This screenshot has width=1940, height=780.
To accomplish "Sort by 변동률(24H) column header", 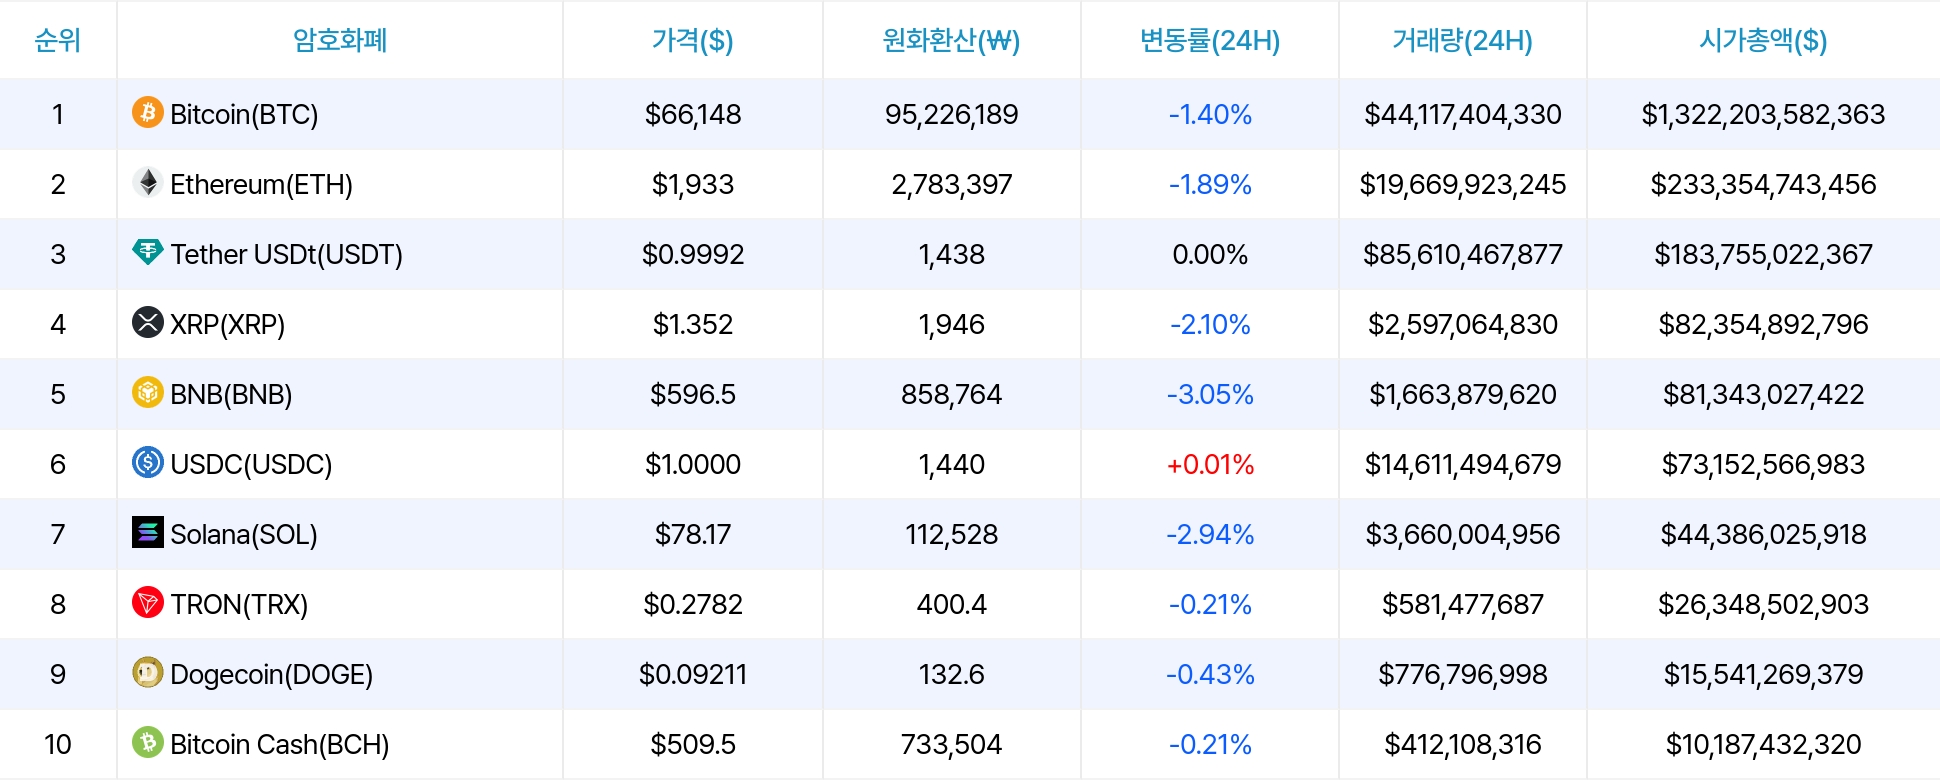I will tap(1210, 40).
